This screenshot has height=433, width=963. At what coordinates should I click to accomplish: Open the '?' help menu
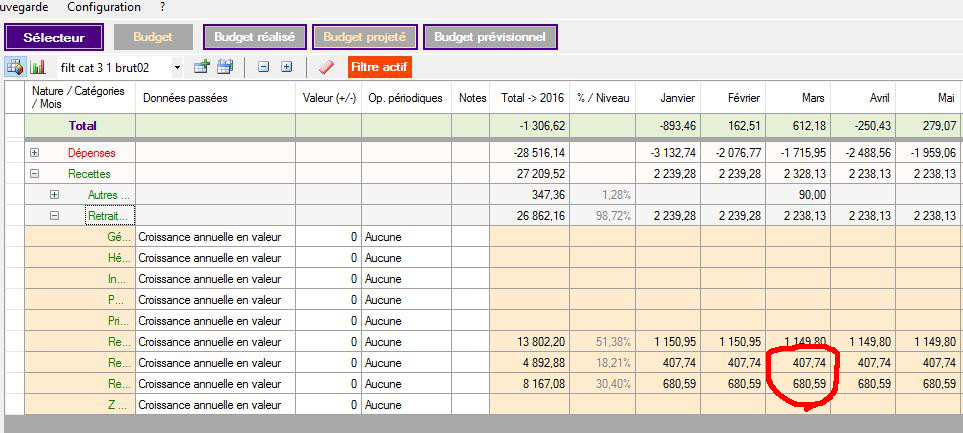tap(162, 7)
